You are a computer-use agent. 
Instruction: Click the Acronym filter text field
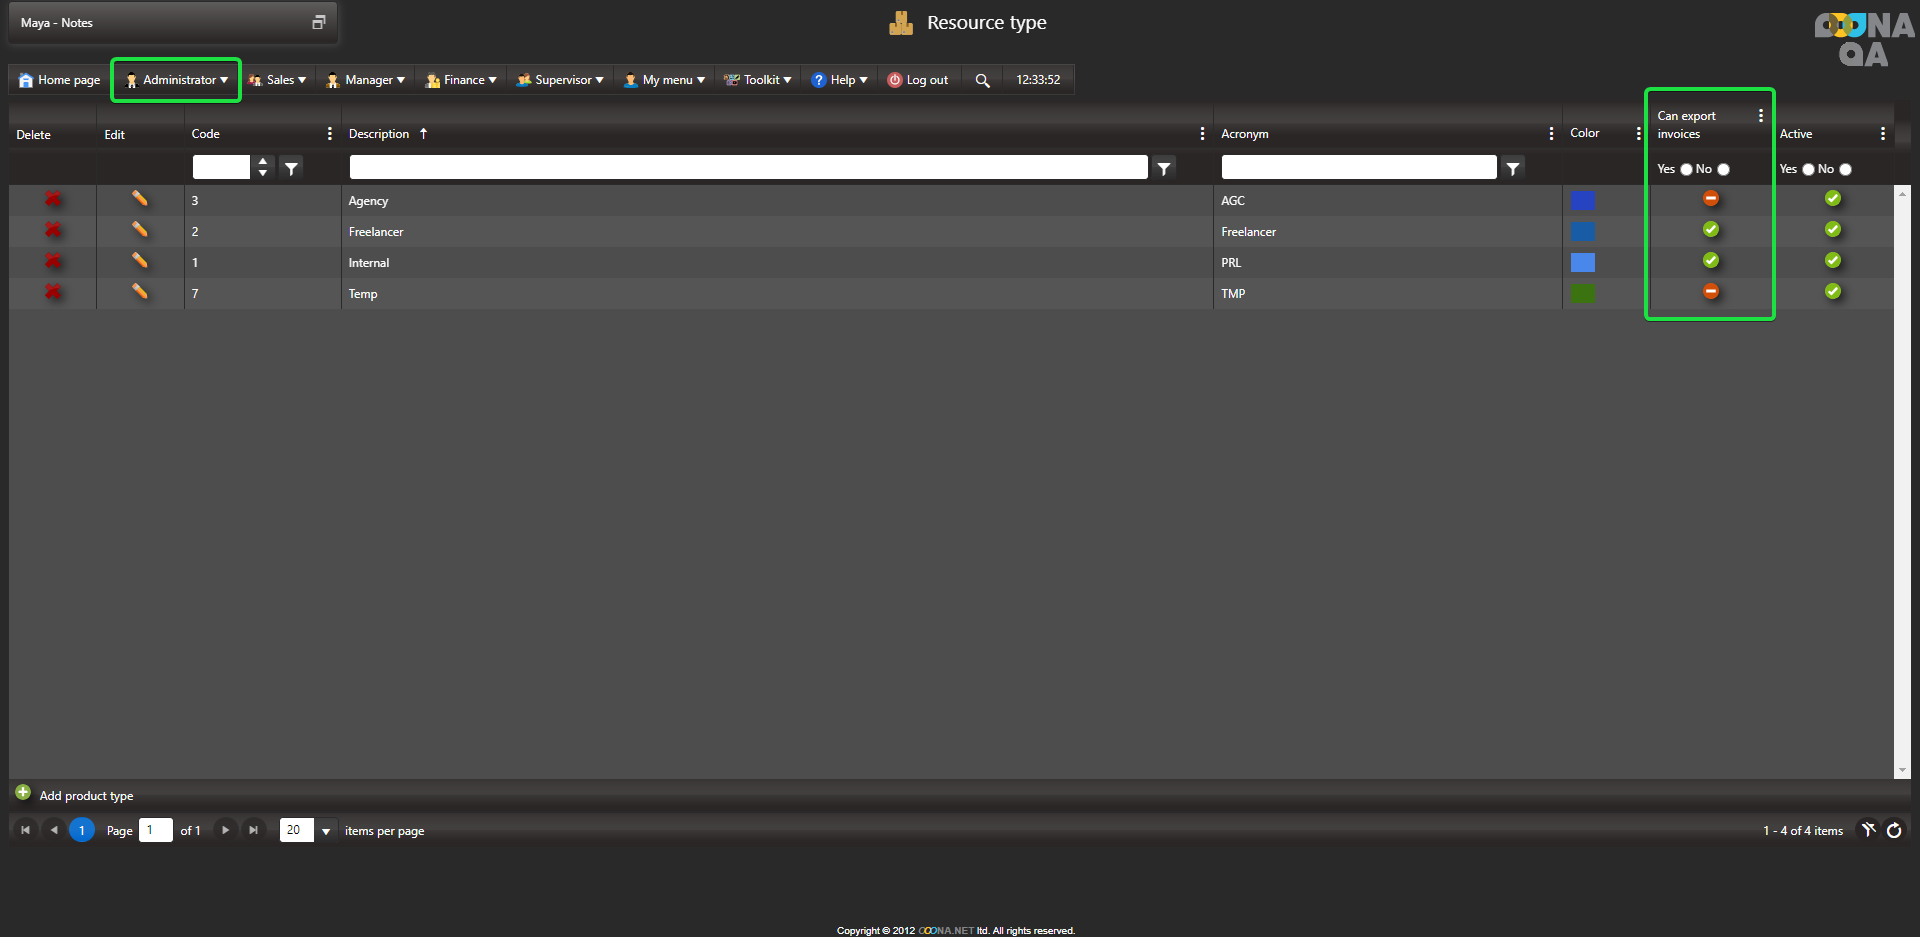click(x=1358, y=168)
